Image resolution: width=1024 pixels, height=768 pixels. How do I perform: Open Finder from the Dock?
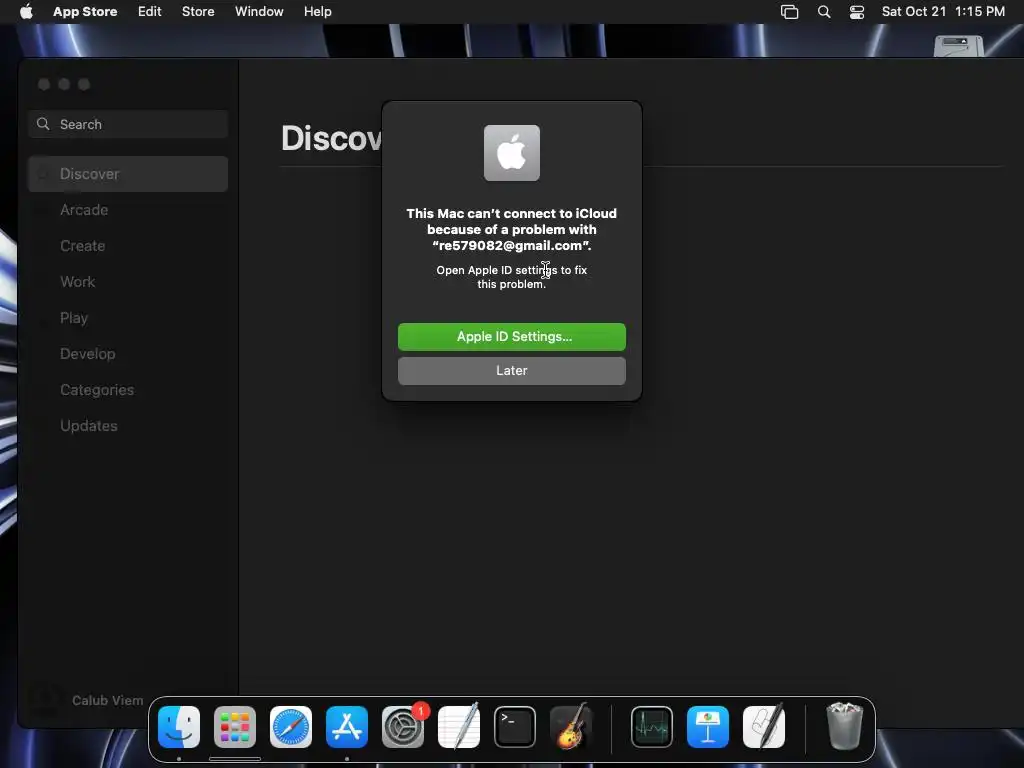pyautogui.click(x=179, y=727)
